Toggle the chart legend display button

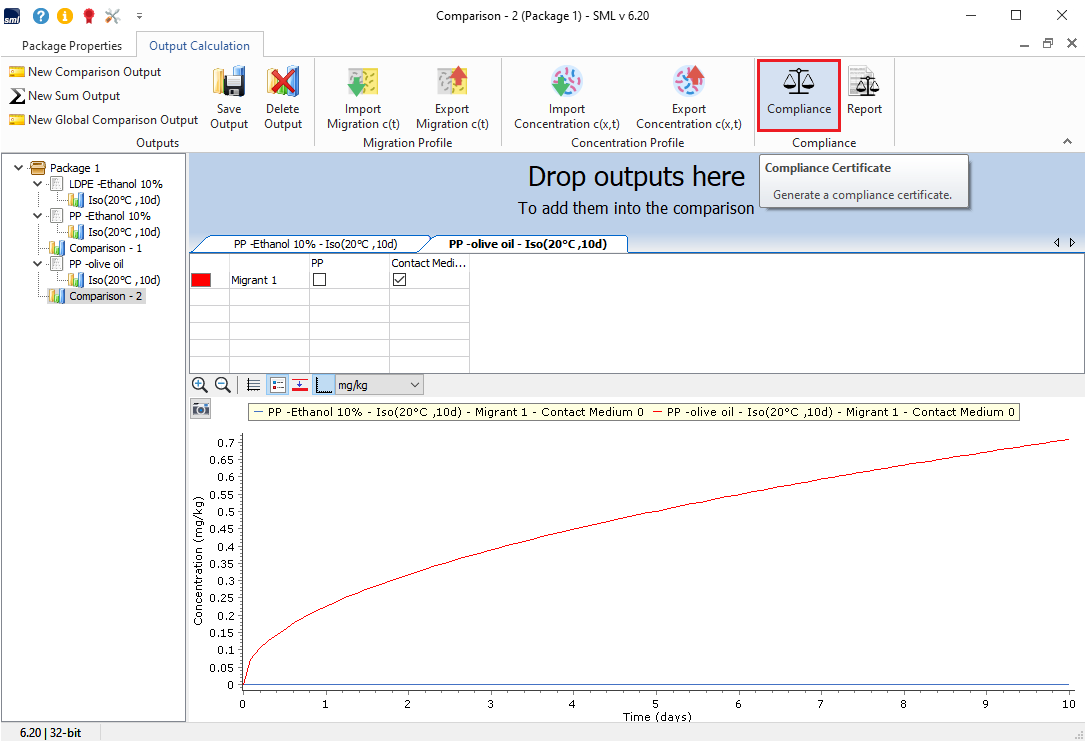[278, 385]
